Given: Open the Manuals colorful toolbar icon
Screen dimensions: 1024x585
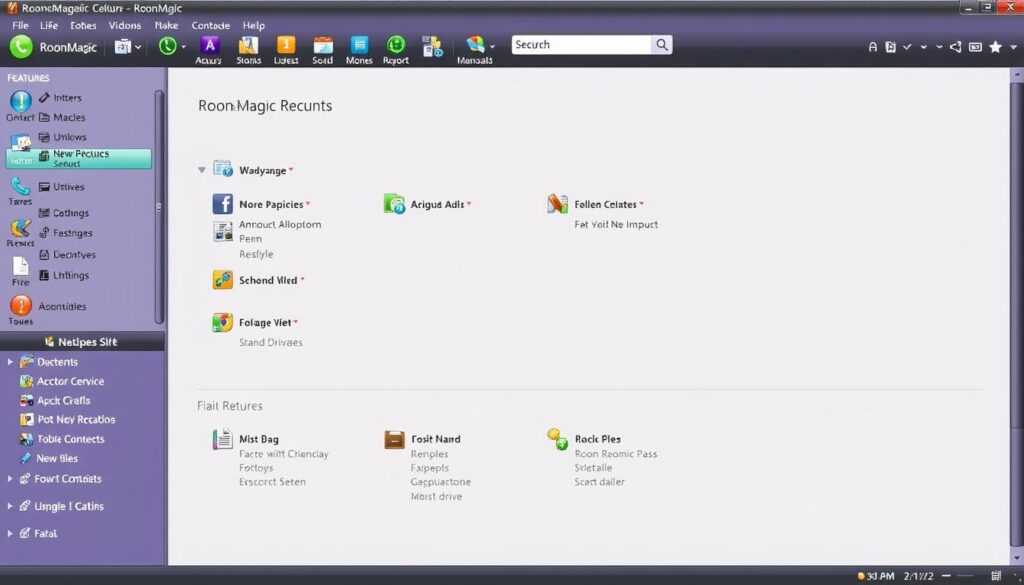Looking at the screenshot, I should click(475, 45).
